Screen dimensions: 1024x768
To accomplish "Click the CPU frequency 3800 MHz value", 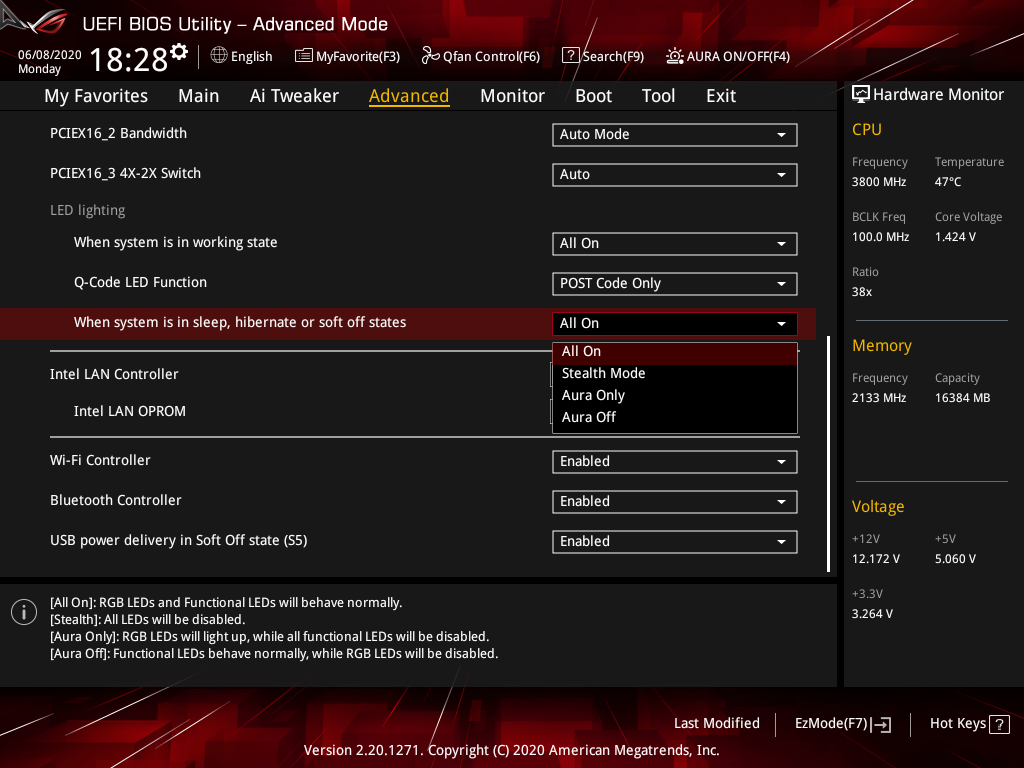I will 879,182.
